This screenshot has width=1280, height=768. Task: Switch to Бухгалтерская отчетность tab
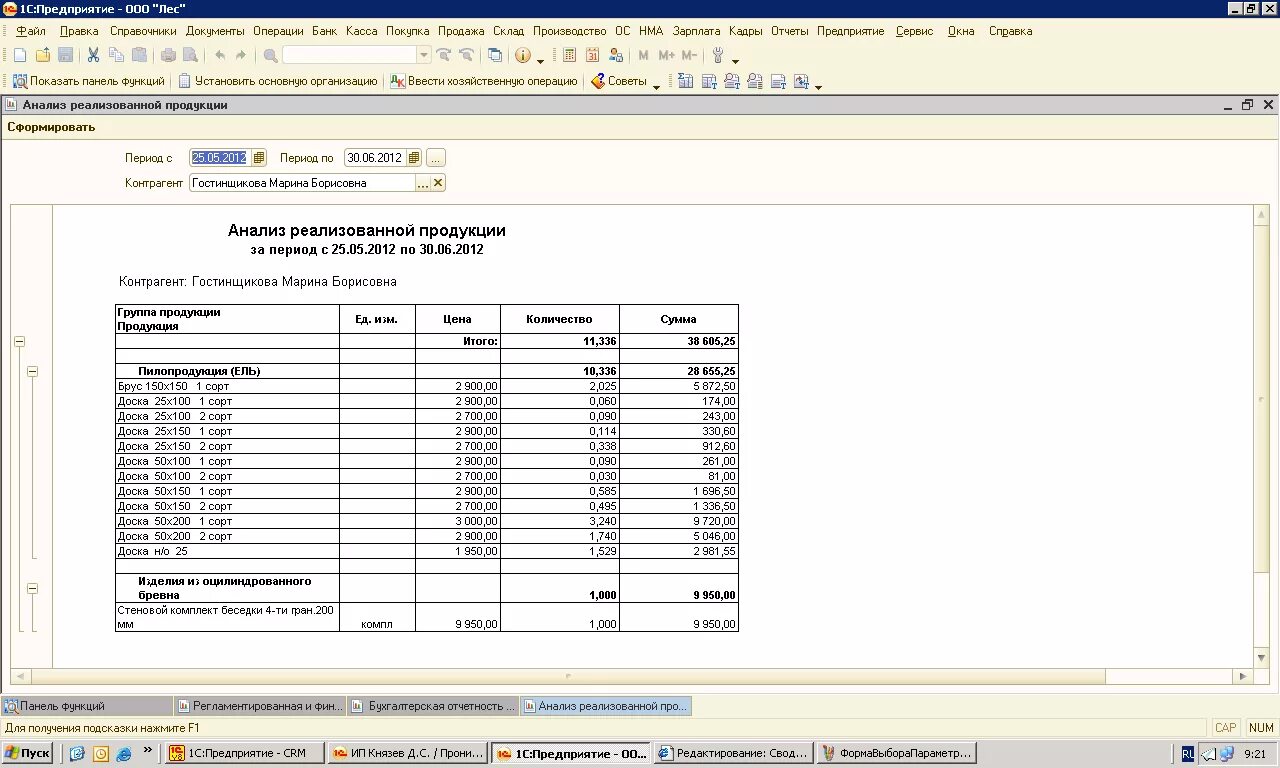coord(434,706)
